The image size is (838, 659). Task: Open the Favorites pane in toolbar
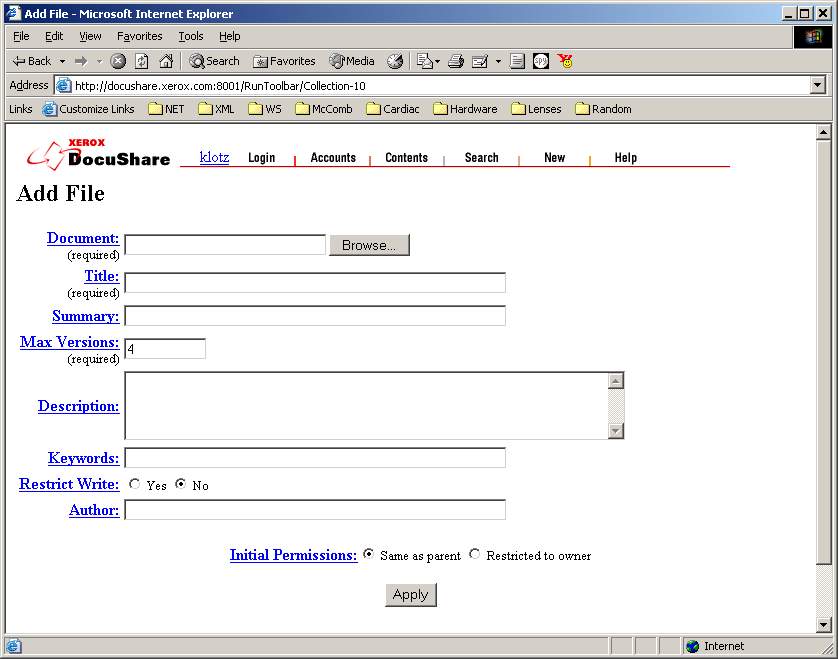[x=284, y=61]
